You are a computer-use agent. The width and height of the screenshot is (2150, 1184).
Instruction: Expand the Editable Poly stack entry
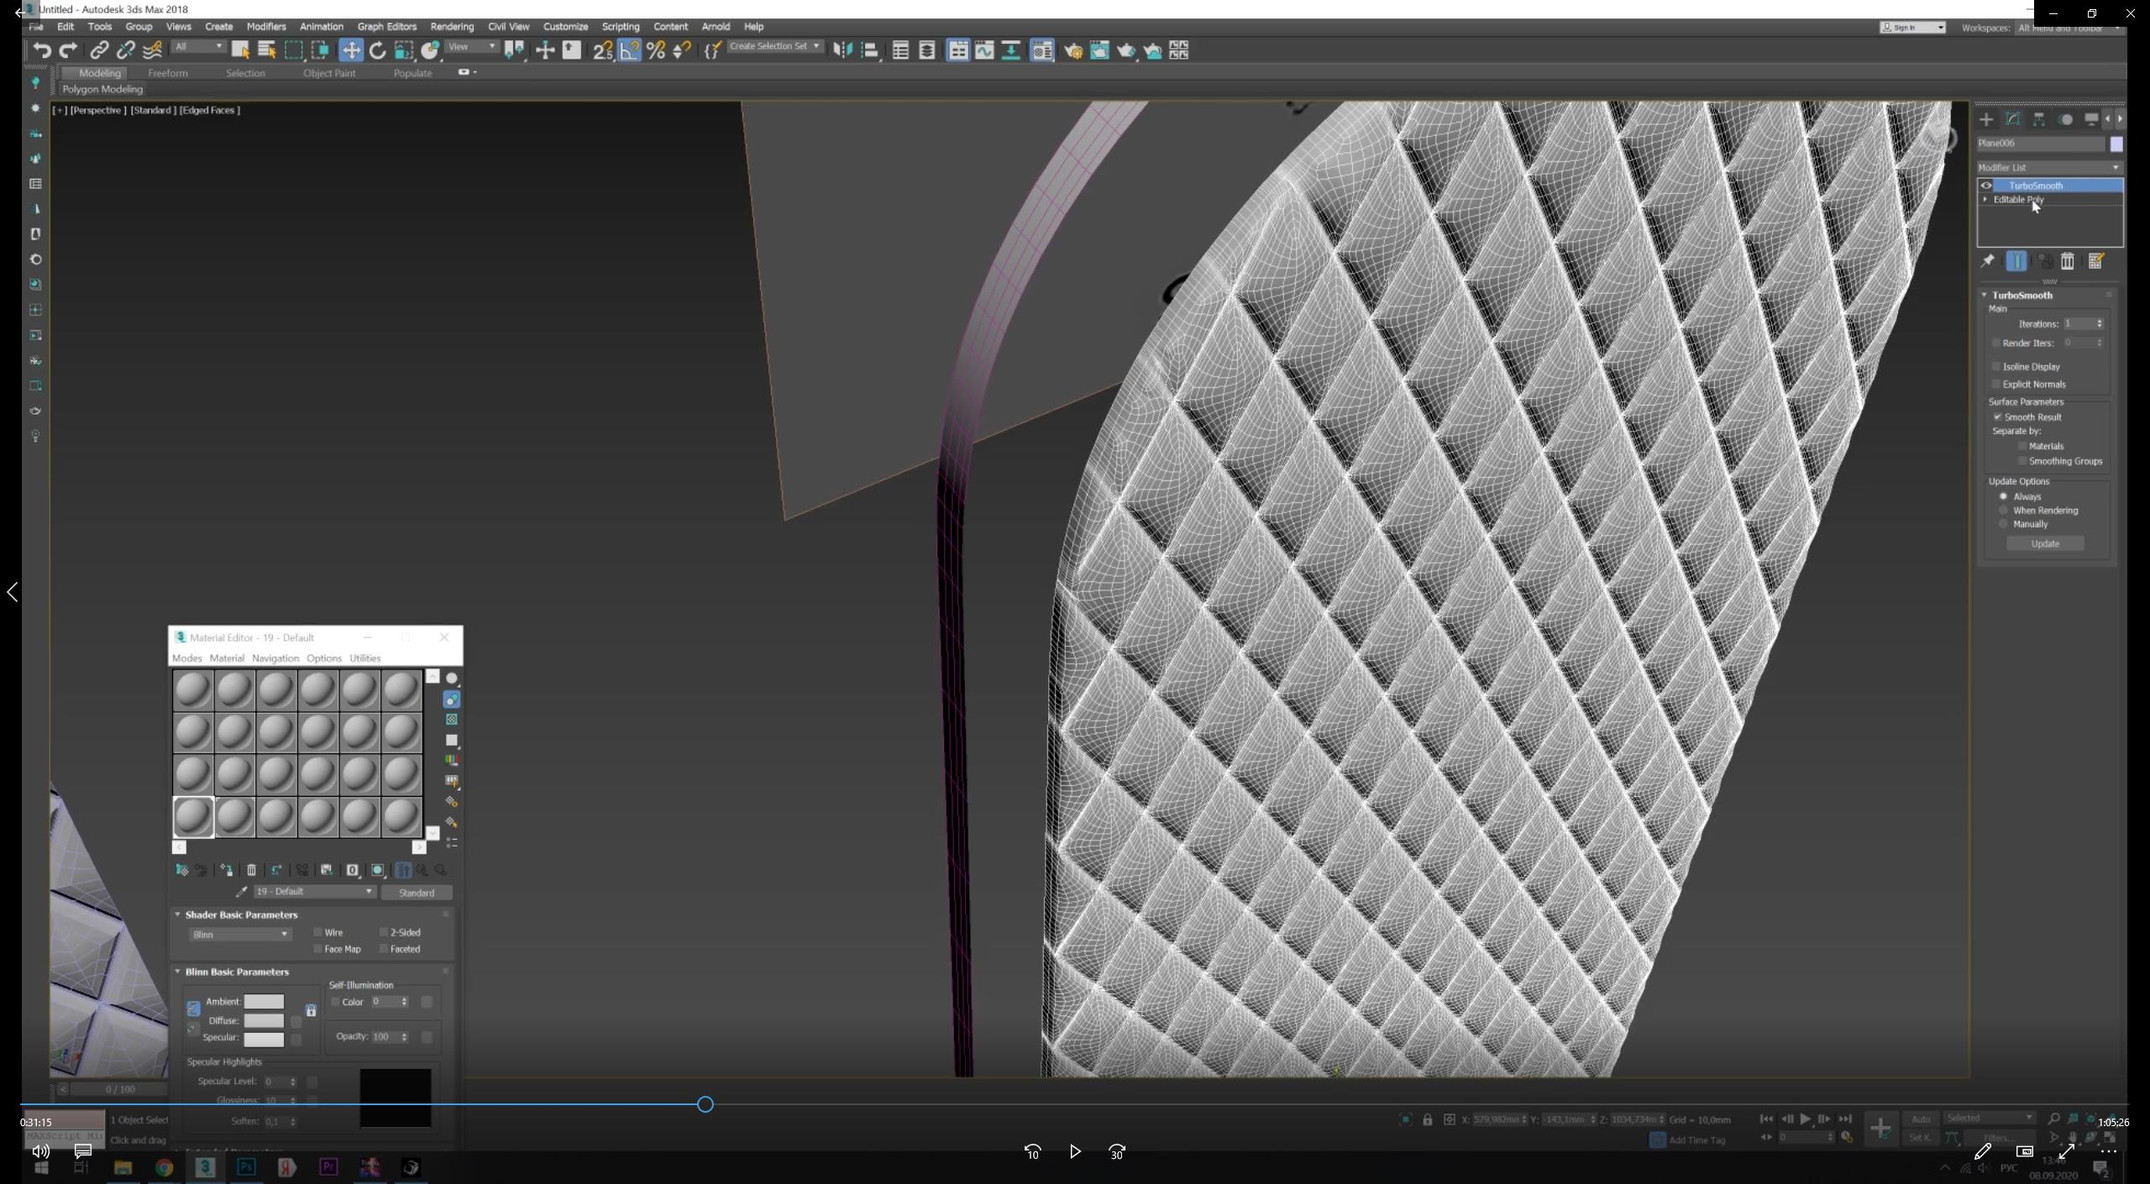coord(1986,199)
